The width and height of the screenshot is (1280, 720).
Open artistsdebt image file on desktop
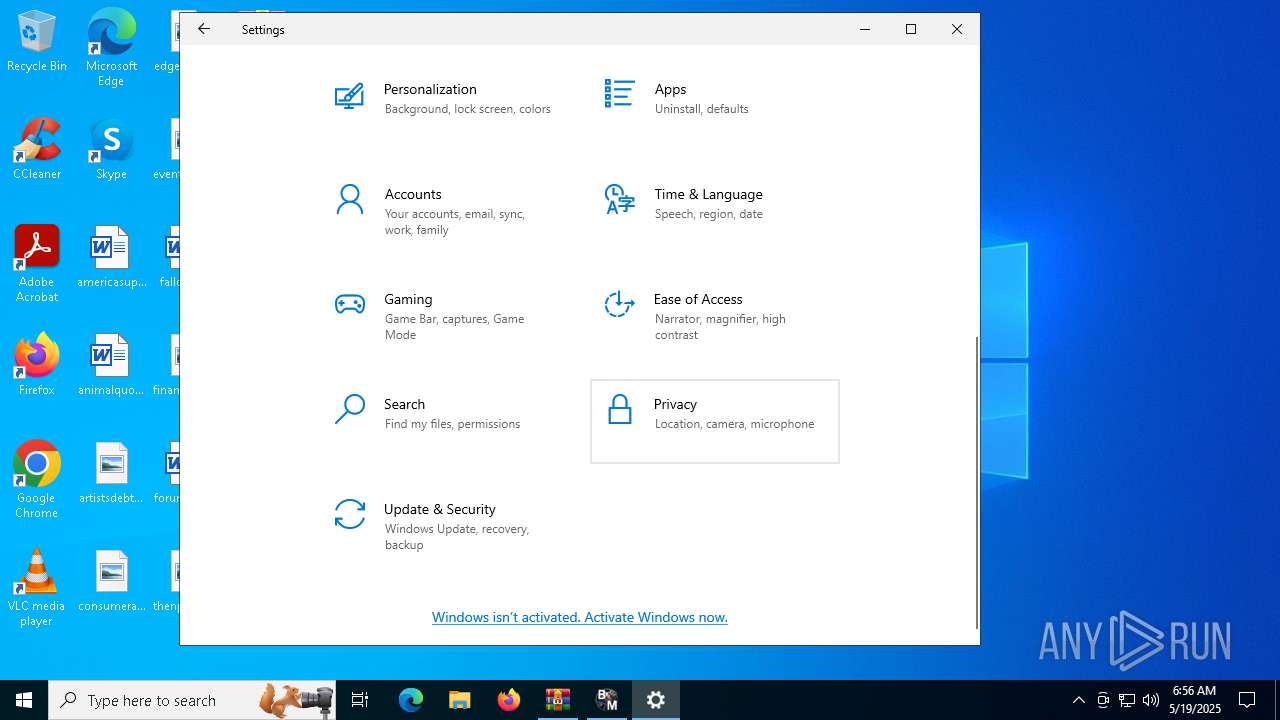click(111, 473)
